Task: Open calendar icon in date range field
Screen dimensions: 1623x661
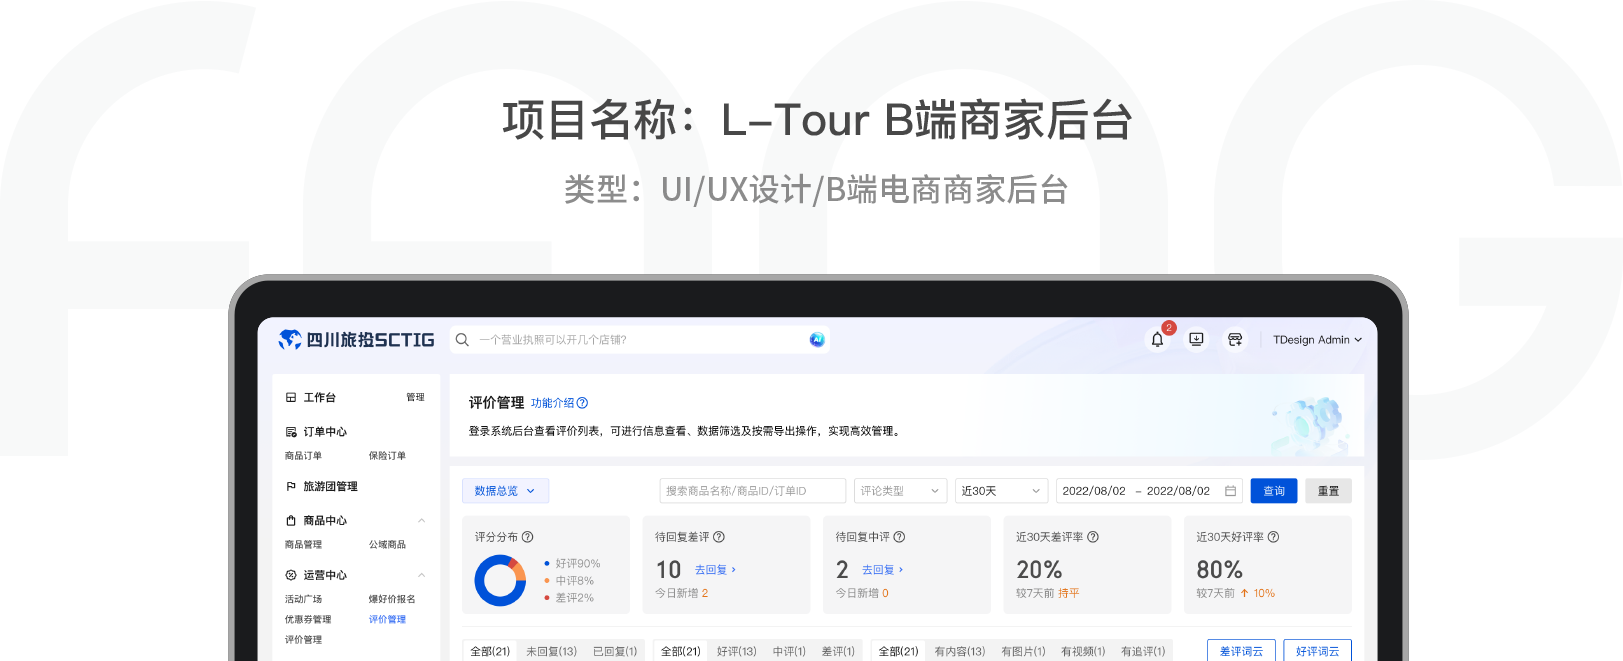Action: [1230, 491]
